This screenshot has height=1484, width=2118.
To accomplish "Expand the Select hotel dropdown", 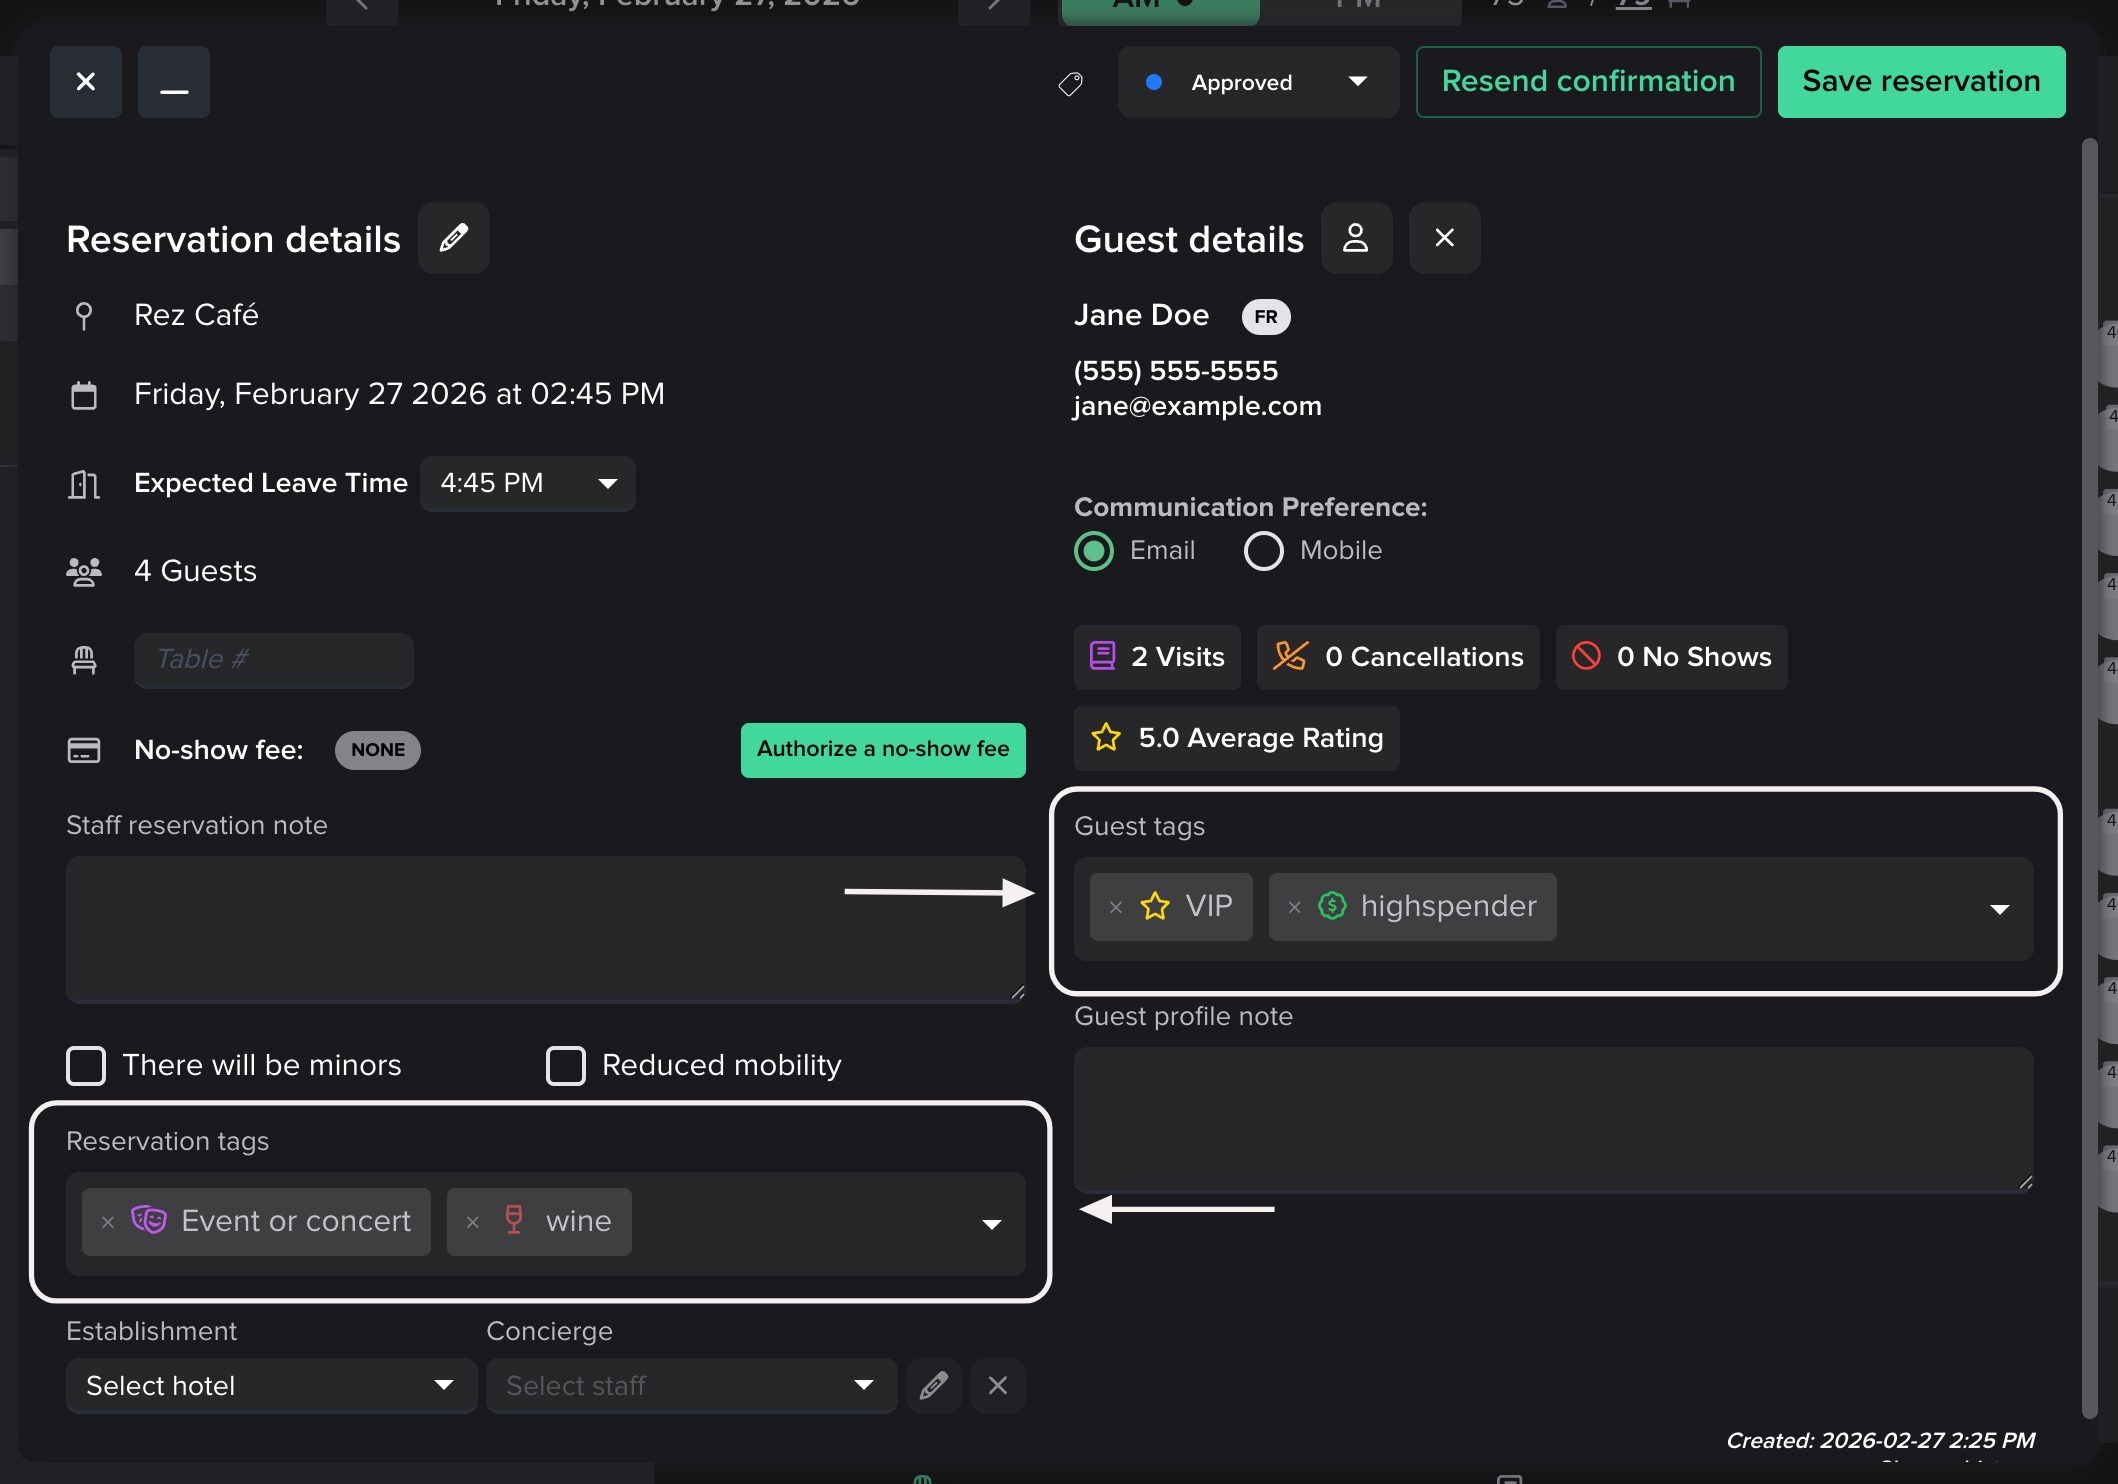I will click(x=270, y=1385).
